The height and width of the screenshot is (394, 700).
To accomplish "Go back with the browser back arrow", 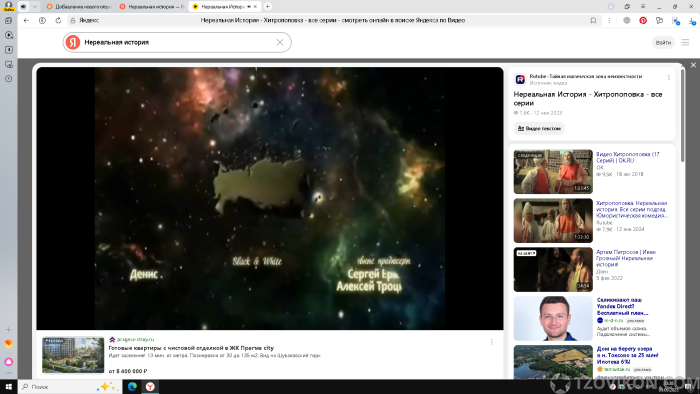I will pos(26,21).
